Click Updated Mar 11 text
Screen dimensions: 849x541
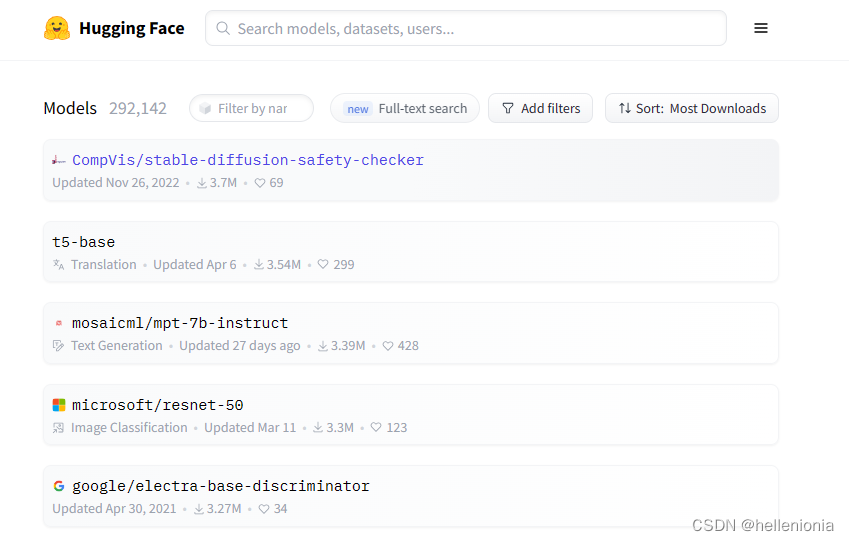[250, 427]
